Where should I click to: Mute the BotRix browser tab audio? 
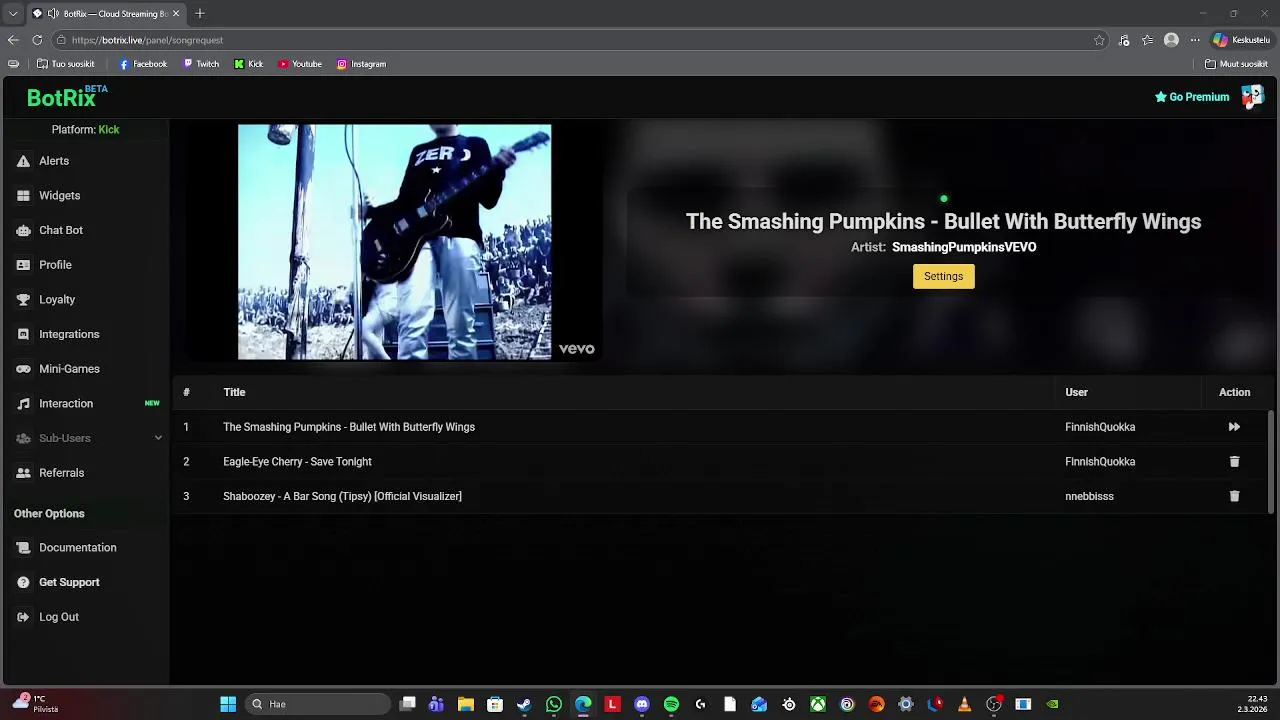click(x=53, y=14)
